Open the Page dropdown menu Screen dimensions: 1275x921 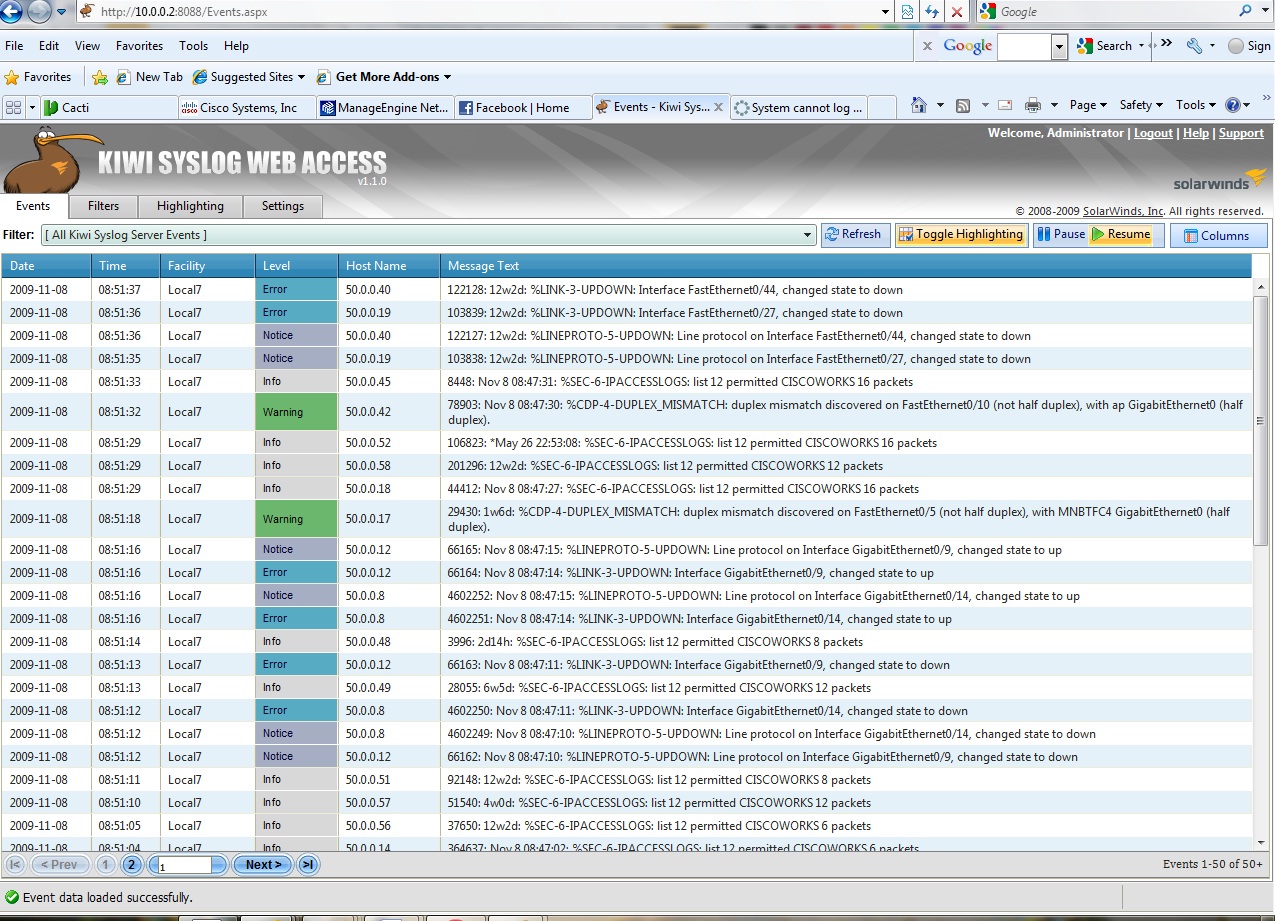(1088, 105)
